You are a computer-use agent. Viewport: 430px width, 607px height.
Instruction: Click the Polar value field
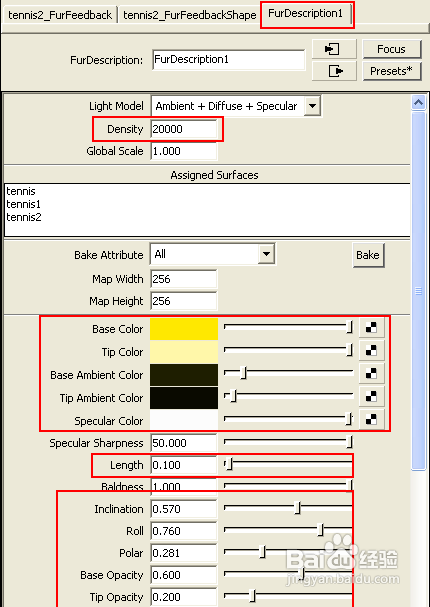pos(183,553)
